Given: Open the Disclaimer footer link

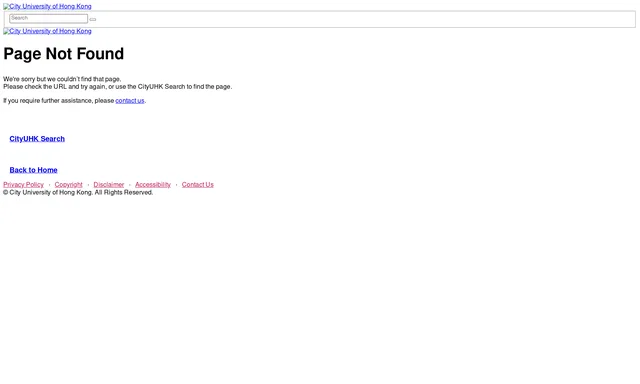Looking at the screenshot, I should 109,184.
